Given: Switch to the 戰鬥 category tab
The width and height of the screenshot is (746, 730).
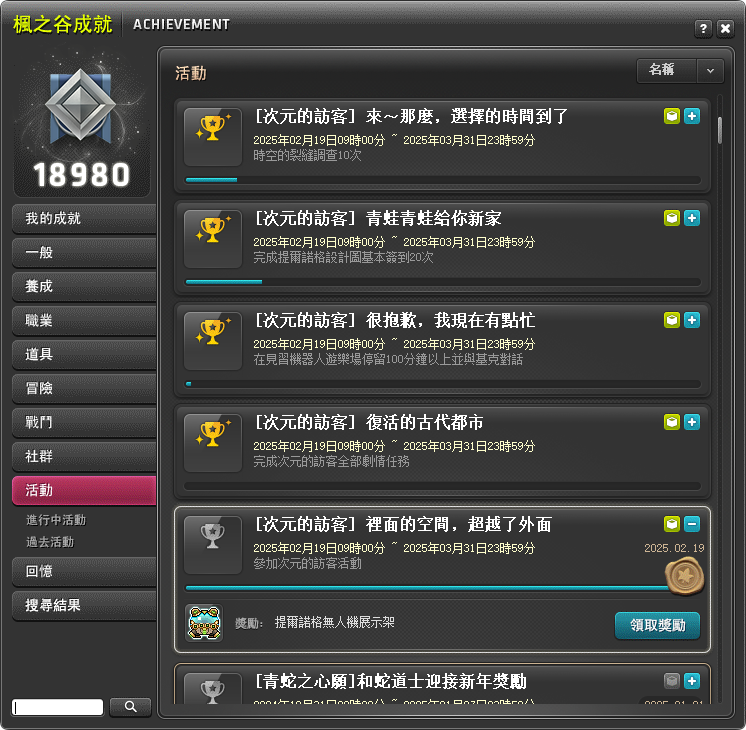Looking at the screenshot, I should click(84, 423).
